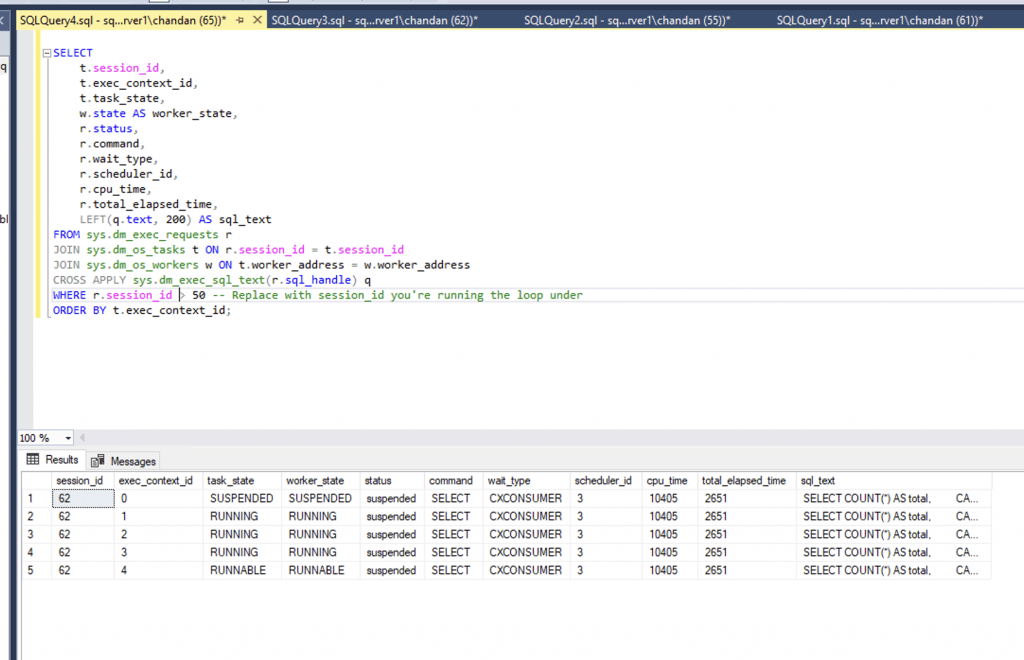Click the Results grid icon
This screenshot has width=1024, height=660.
[x=35, y=460]
